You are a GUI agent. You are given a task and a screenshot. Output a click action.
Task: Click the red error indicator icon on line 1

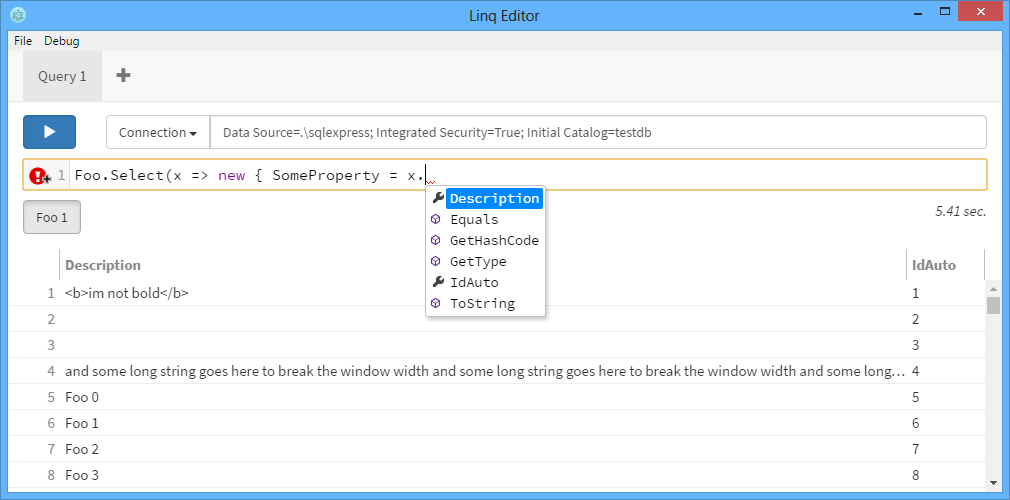click(39, 175)
